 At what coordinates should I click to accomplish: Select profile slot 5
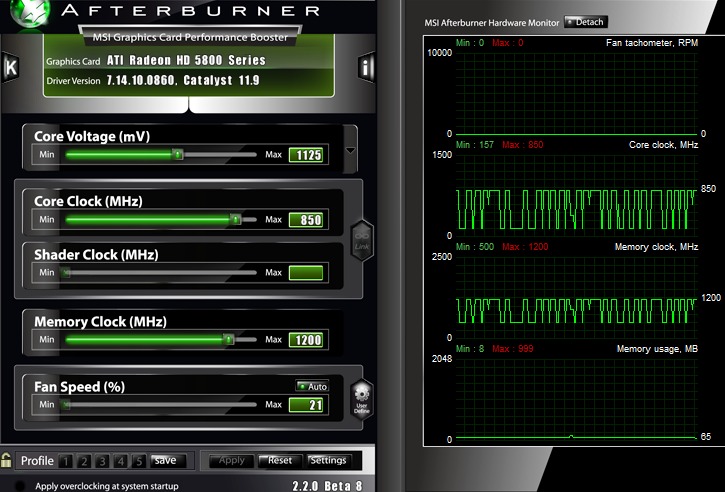click(x=139, y=461)
